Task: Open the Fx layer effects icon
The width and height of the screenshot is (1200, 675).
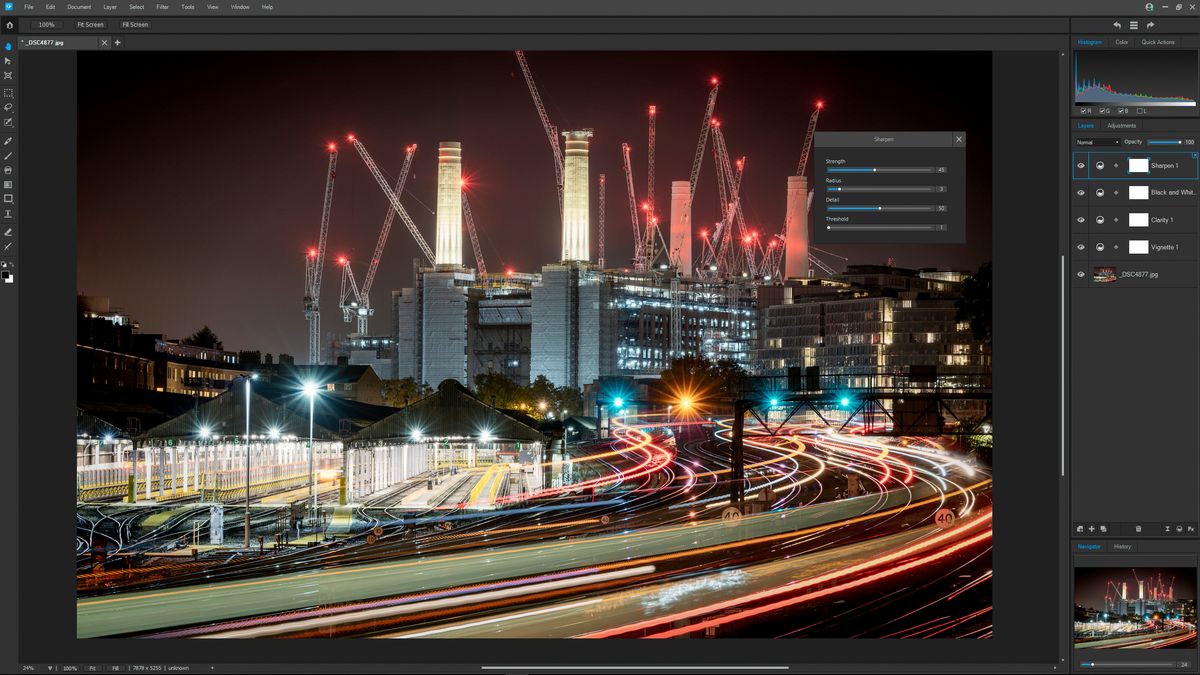Action: click(1191, 529)
